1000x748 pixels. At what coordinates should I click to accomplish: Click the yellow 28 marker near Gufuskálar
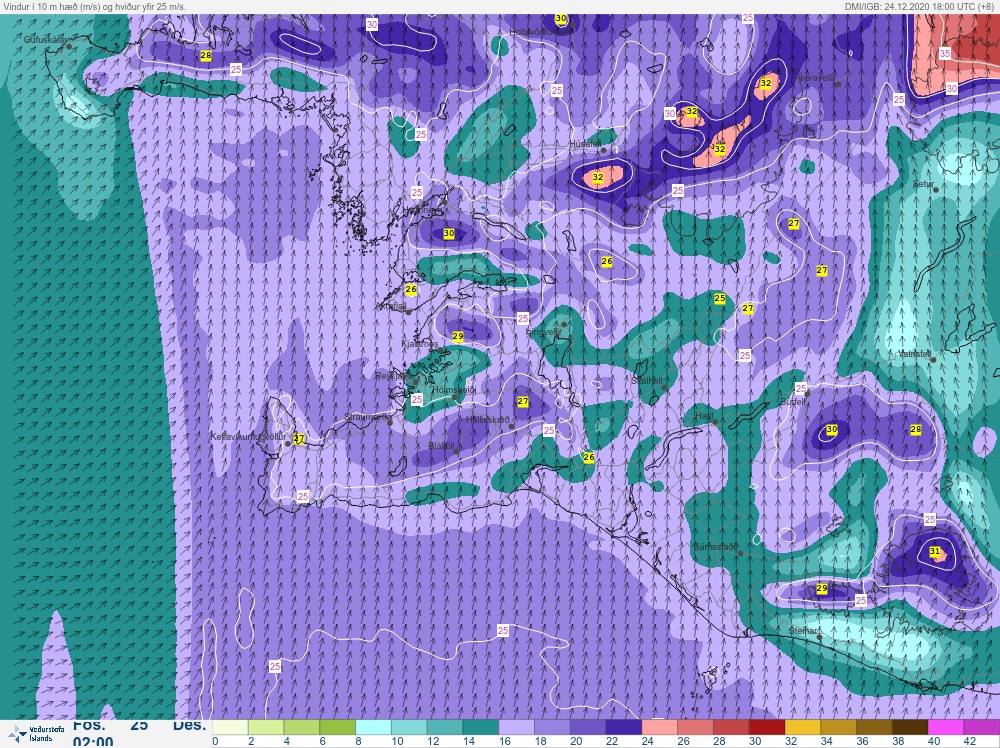205,55
